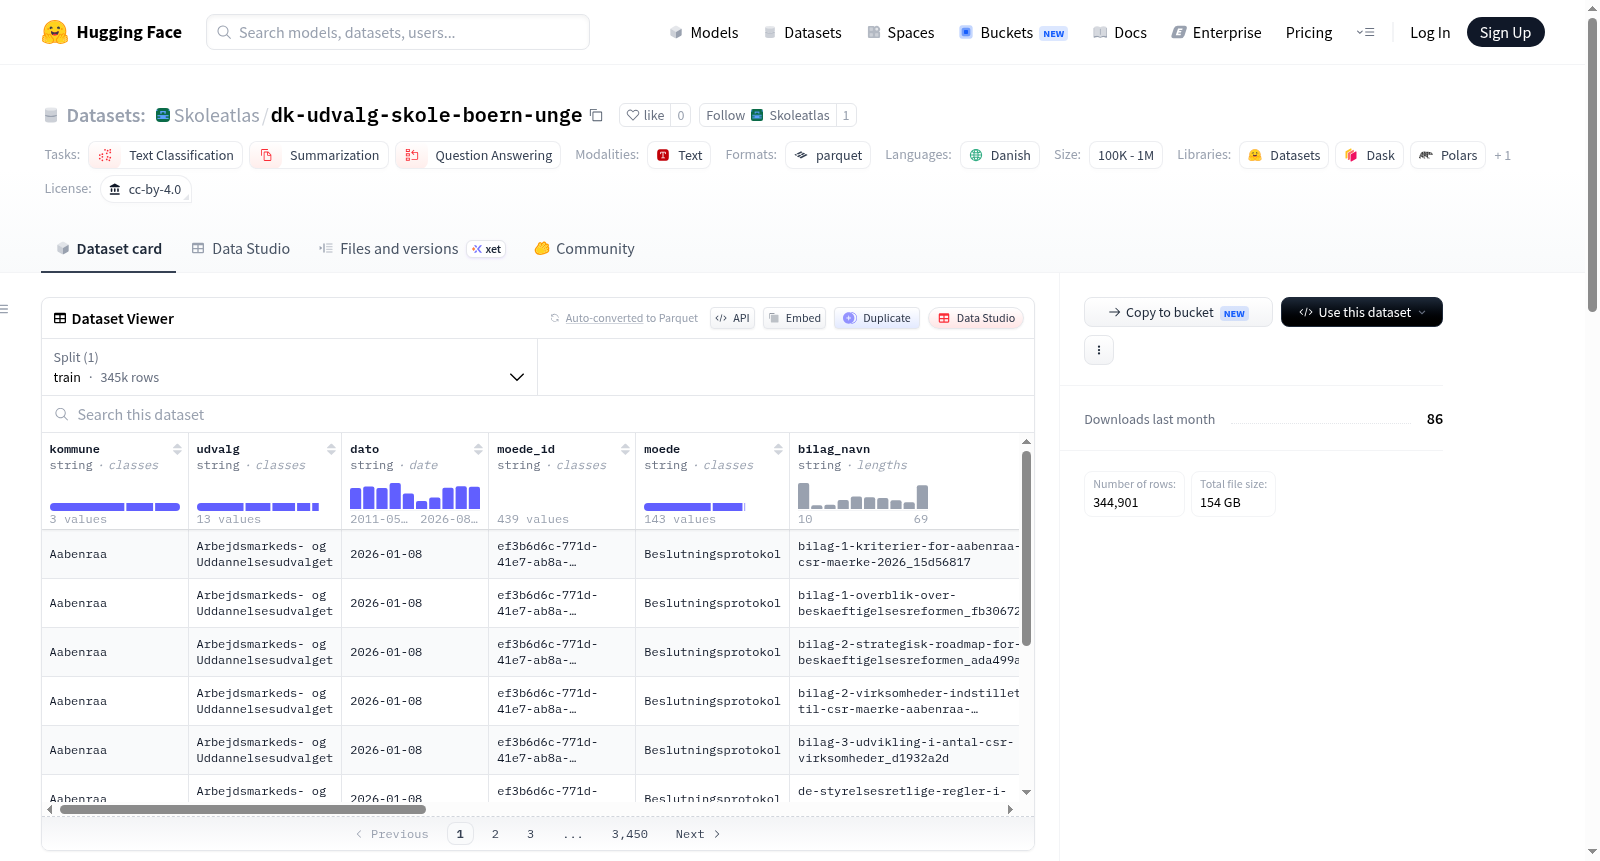Open Data Studio from the viewer header
The width and height of the screenshot is (1600, 861).
coord(976,318)
